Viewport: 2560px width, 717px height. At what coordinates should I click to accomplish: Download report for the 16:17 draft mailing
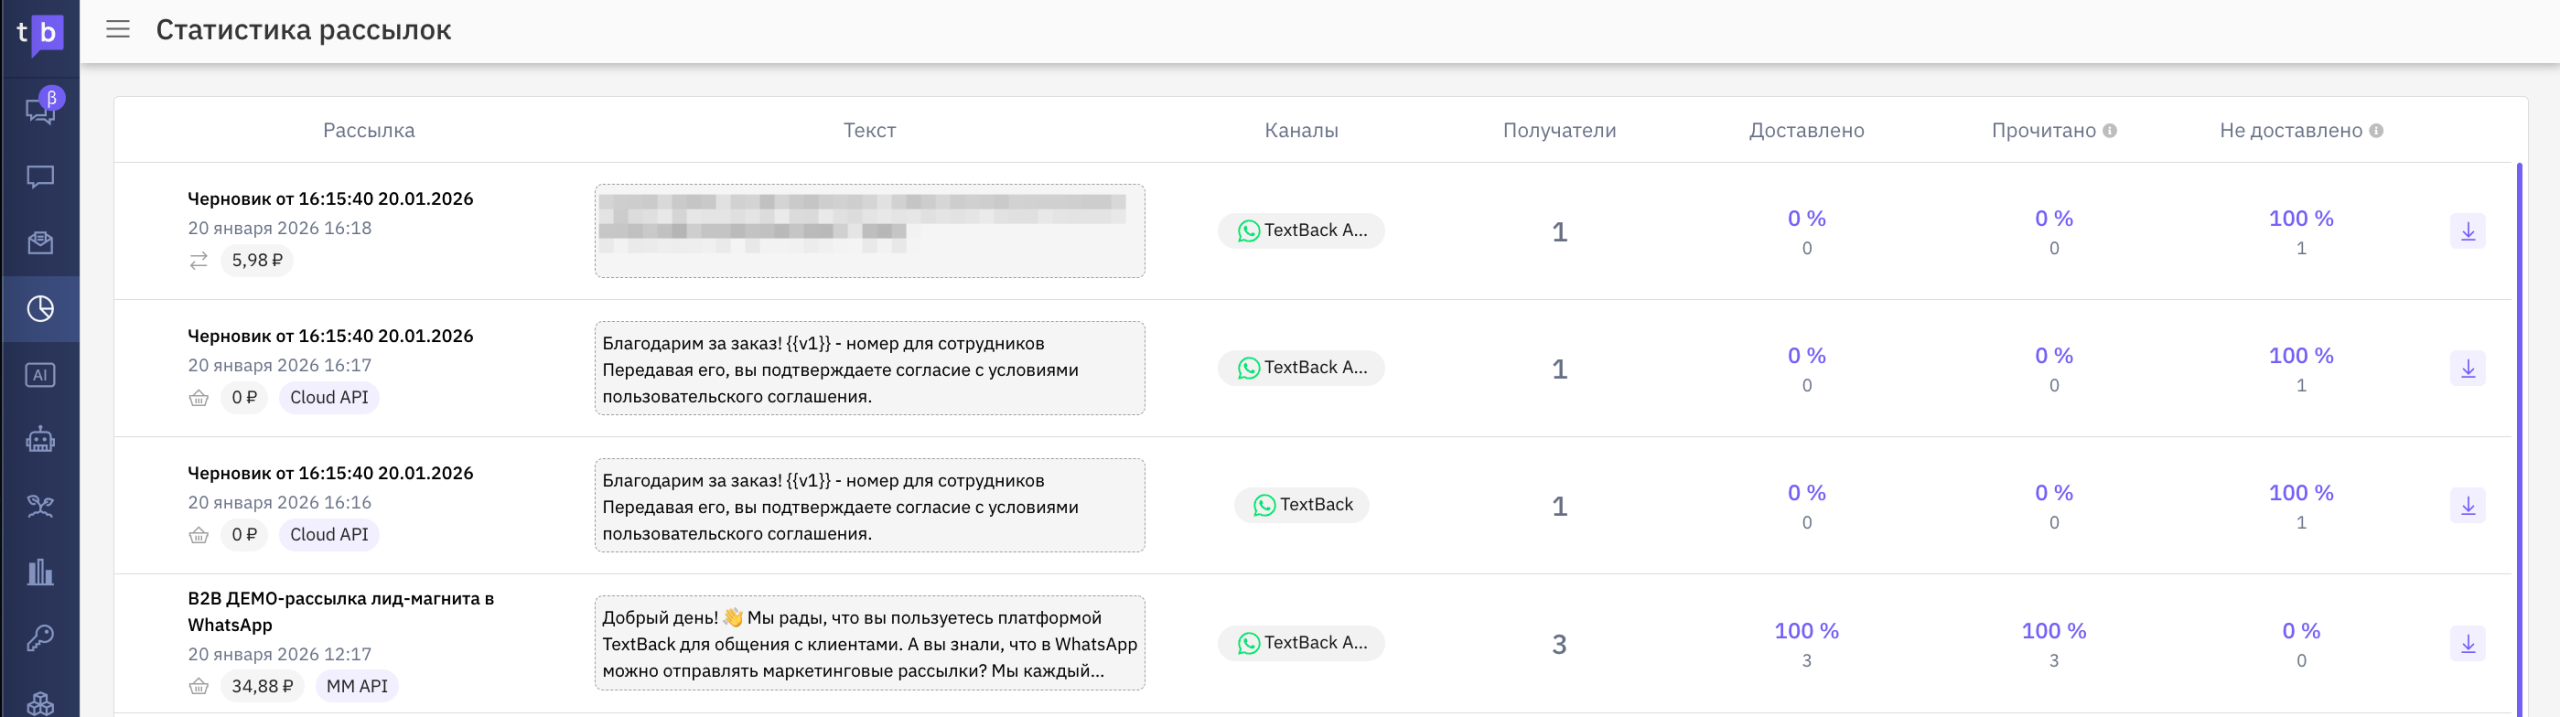(x=2467, y=368)
